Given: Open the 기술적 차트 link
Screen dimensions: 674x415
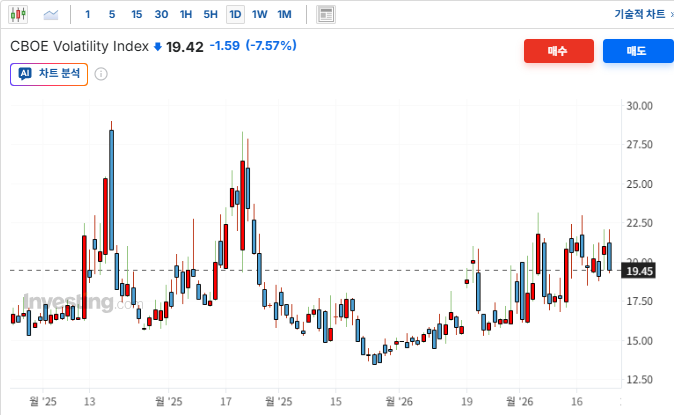Looking at the screenshot, I should [x=640, y=14].
